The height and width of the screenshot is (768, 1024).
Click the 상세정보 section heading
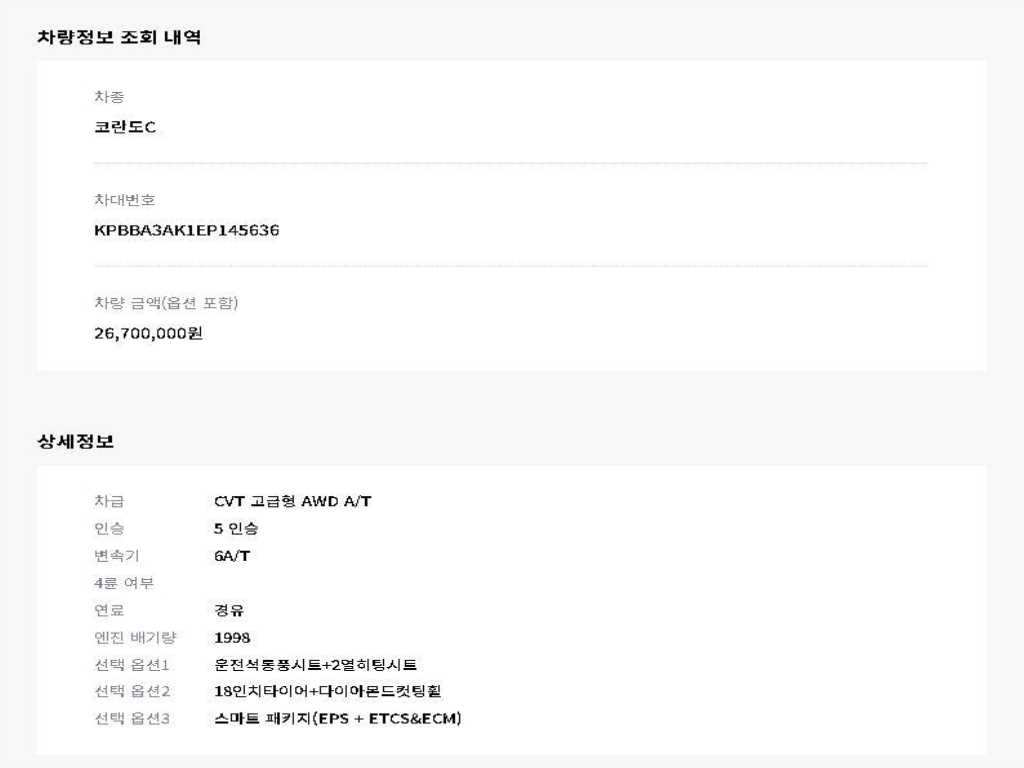tap(76, 441)
